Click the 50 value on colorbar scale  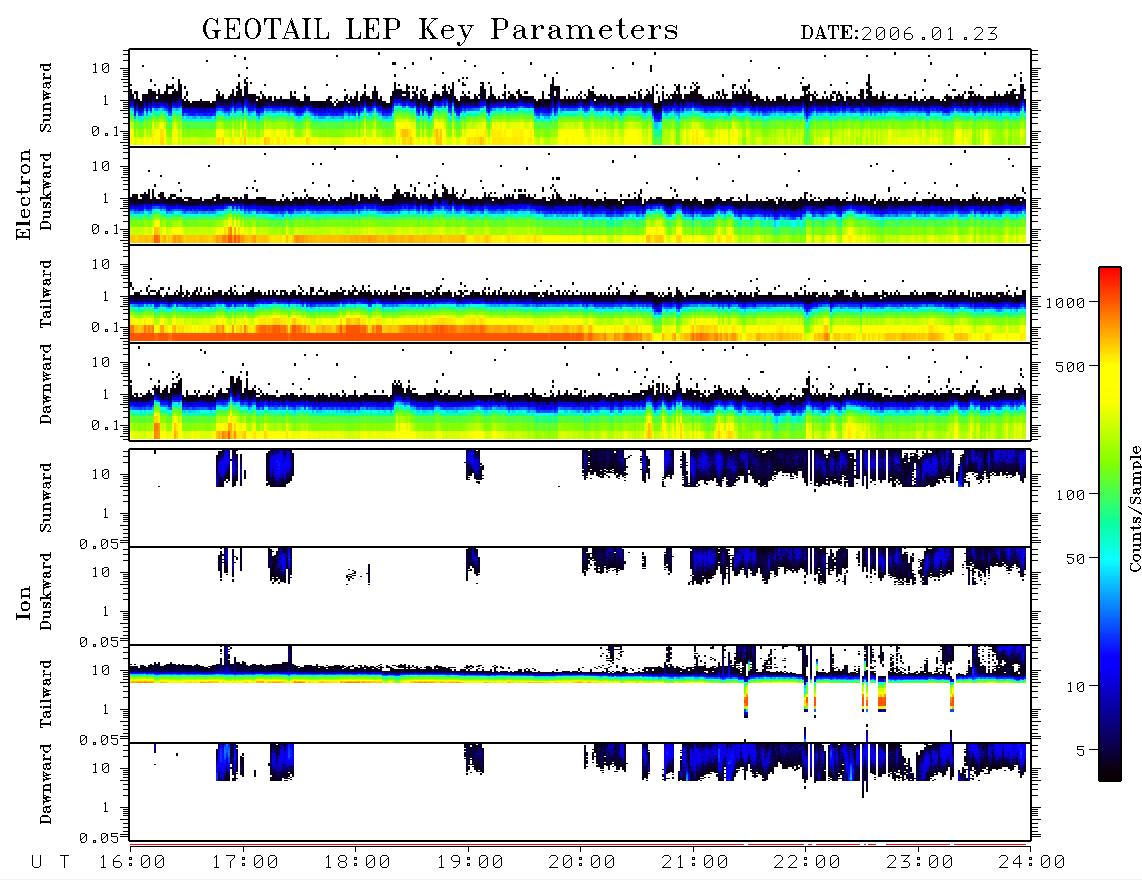1075,559
